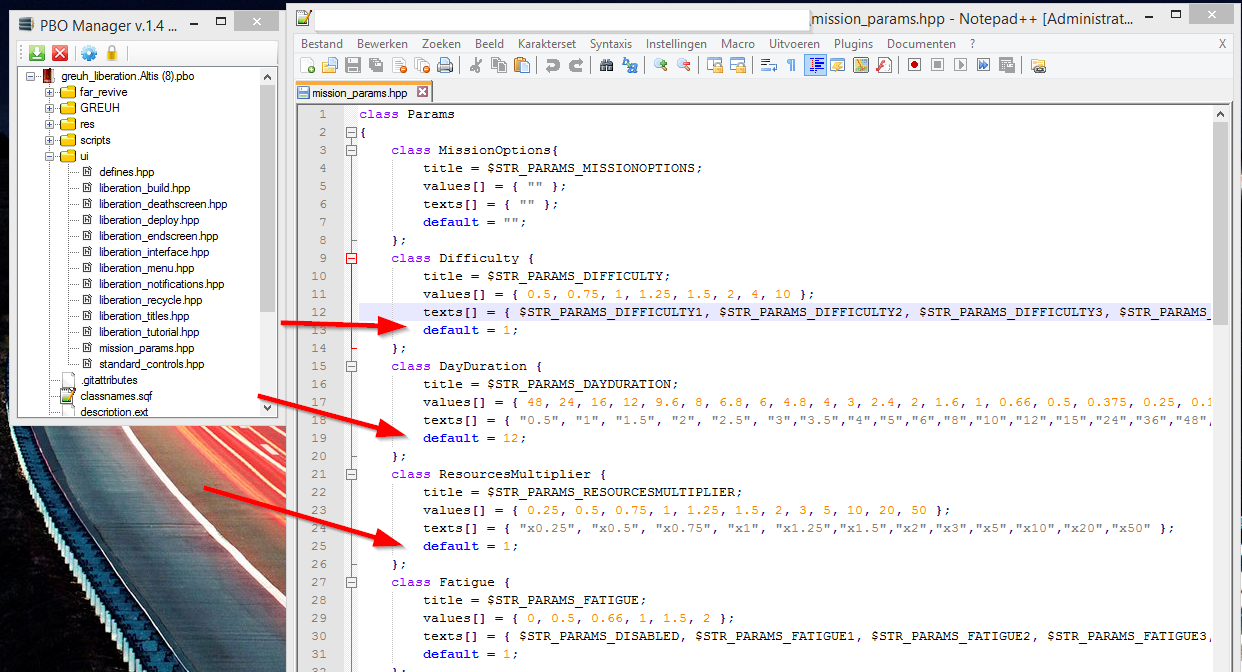Zoom in using the magnifier plus icon
This screenshot has width=1242, height=672.
point(661,65)
